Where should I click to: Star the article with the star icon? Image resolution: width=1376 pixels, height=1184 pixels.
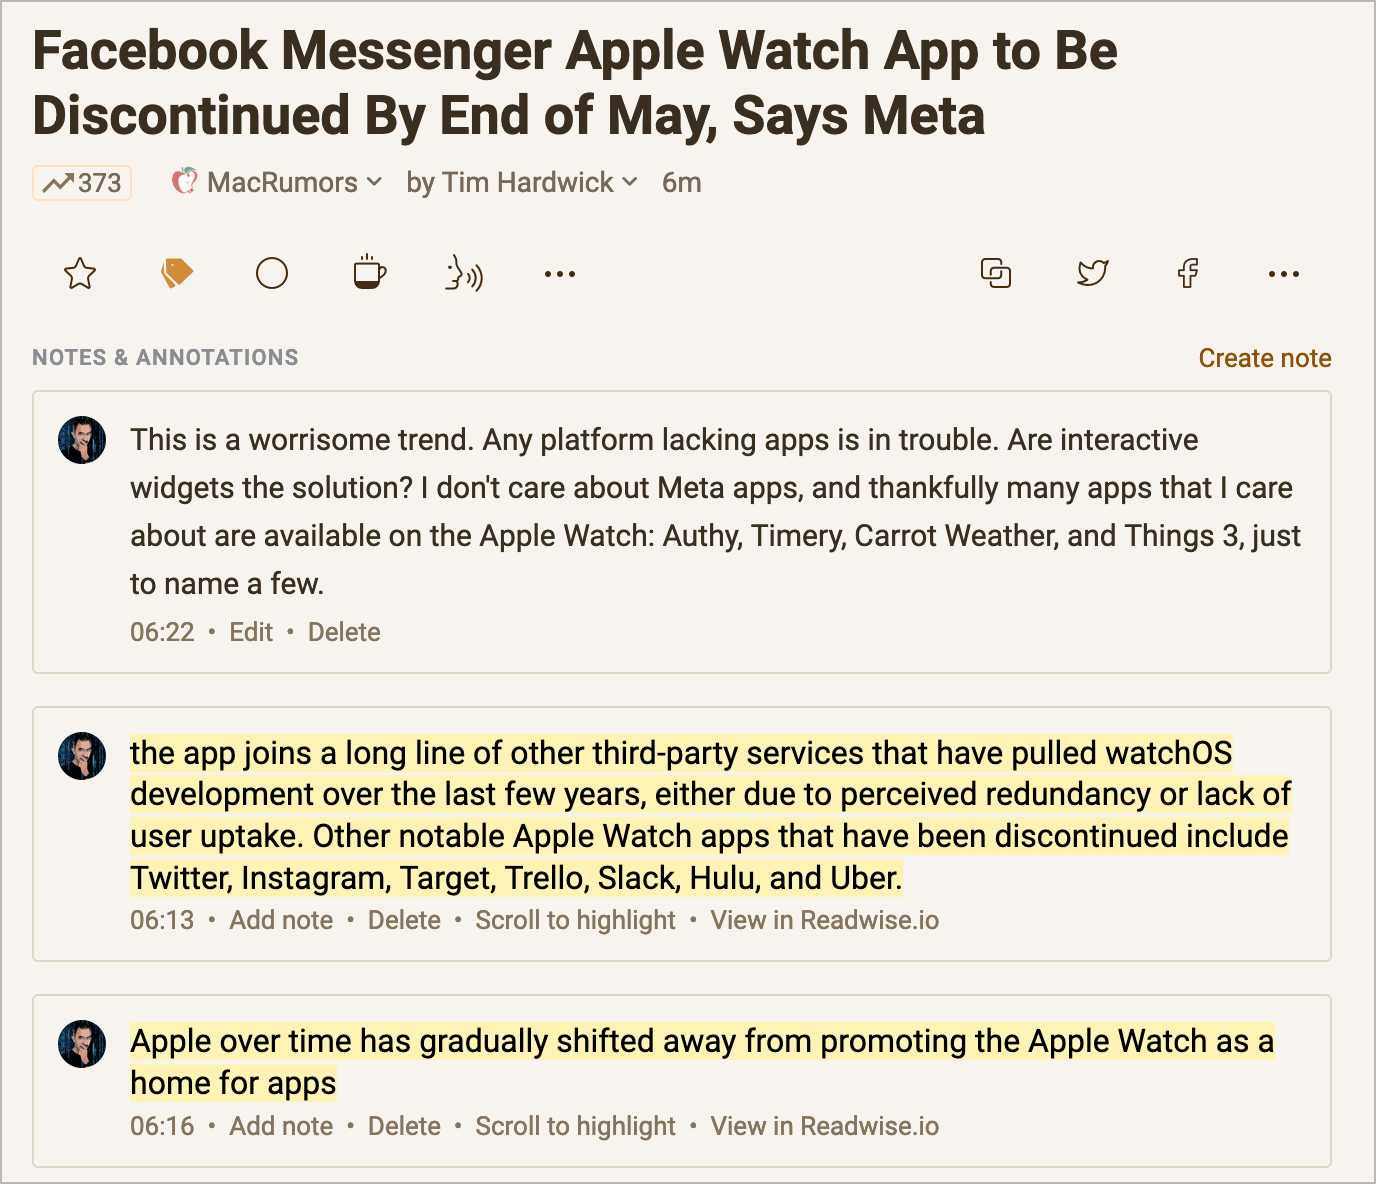click(80, 273)
